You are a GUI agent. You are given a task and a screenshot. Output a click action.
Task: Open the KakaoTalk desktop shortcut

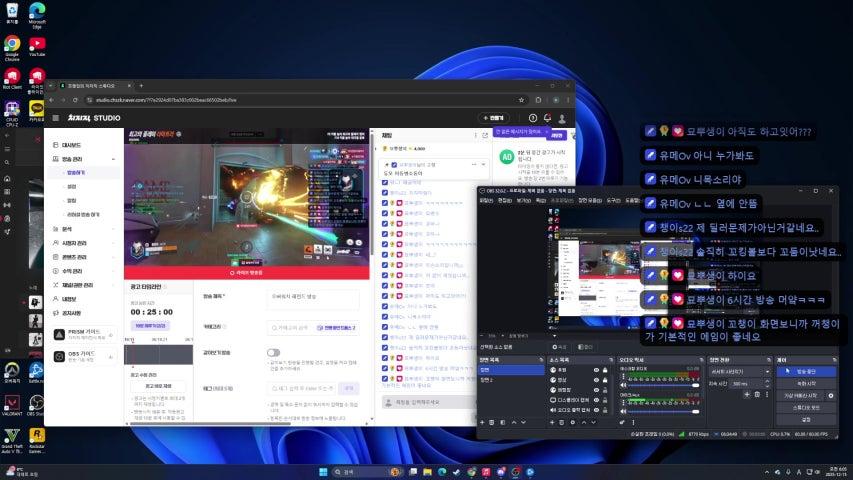36,112
